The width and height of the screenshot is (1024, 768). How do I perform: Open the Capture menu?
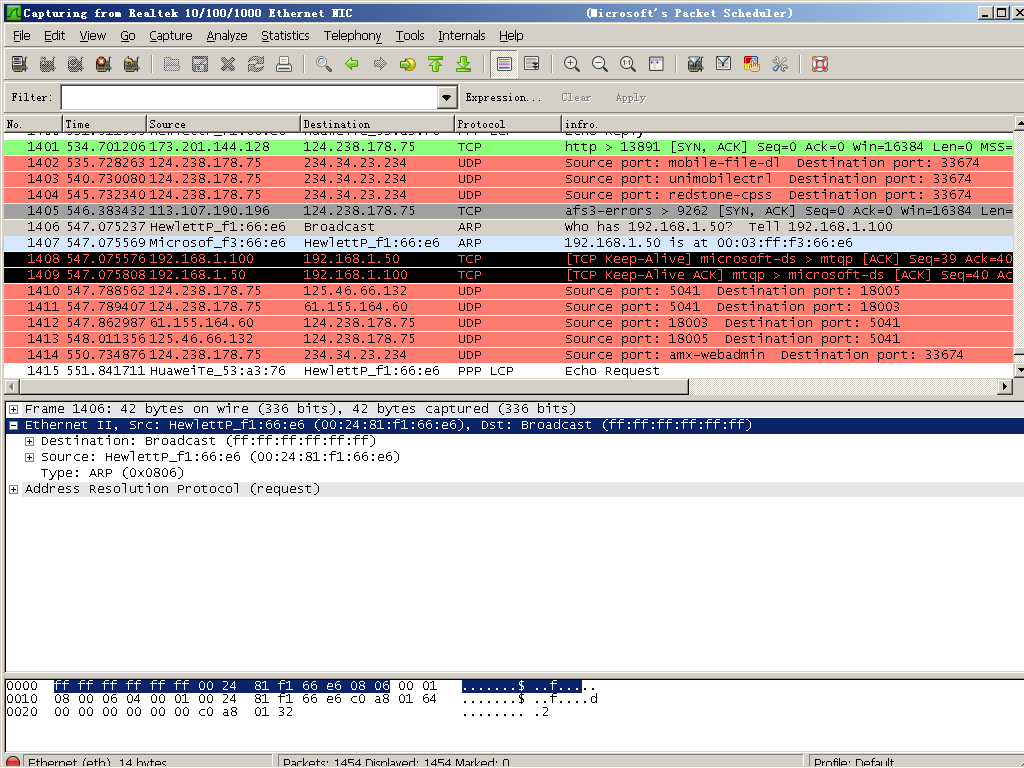click(170, 36)
